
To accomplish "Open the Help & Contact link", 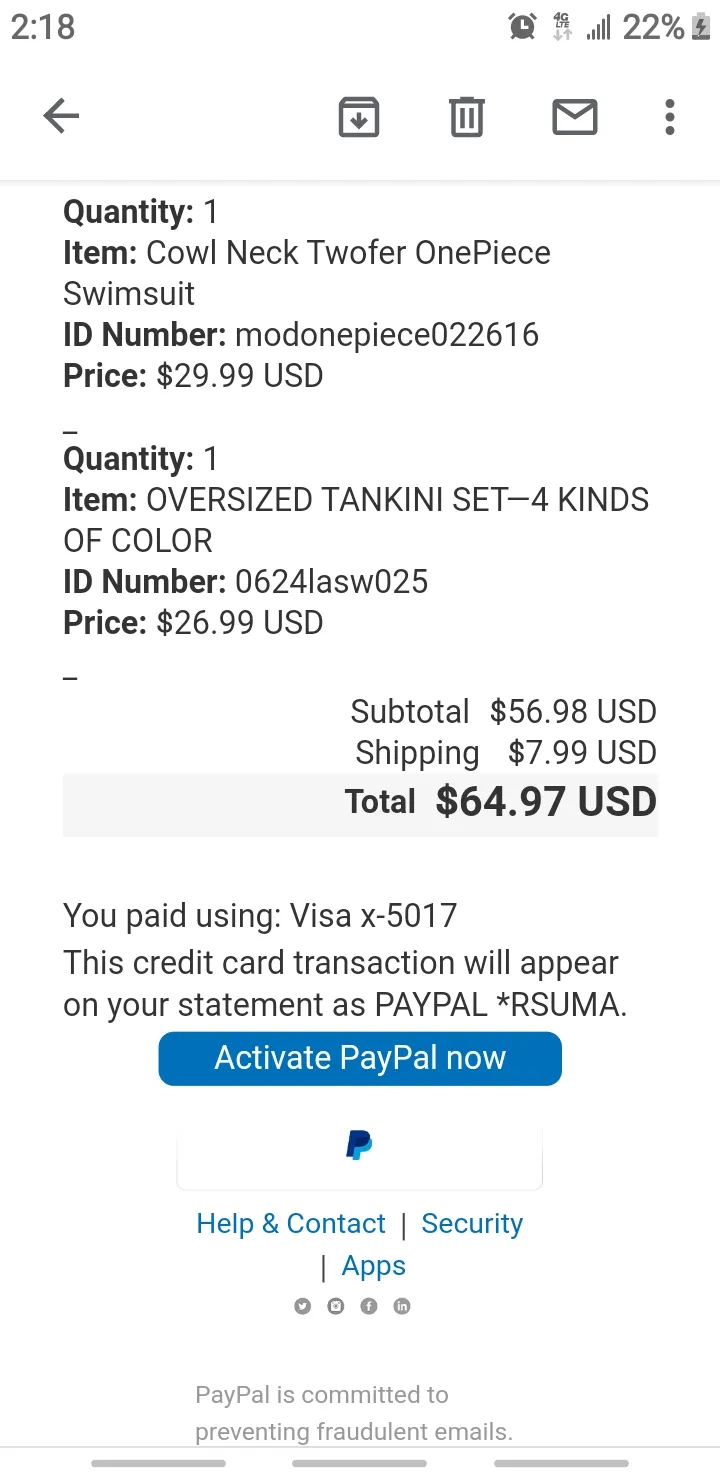I will pos(291,1224).
